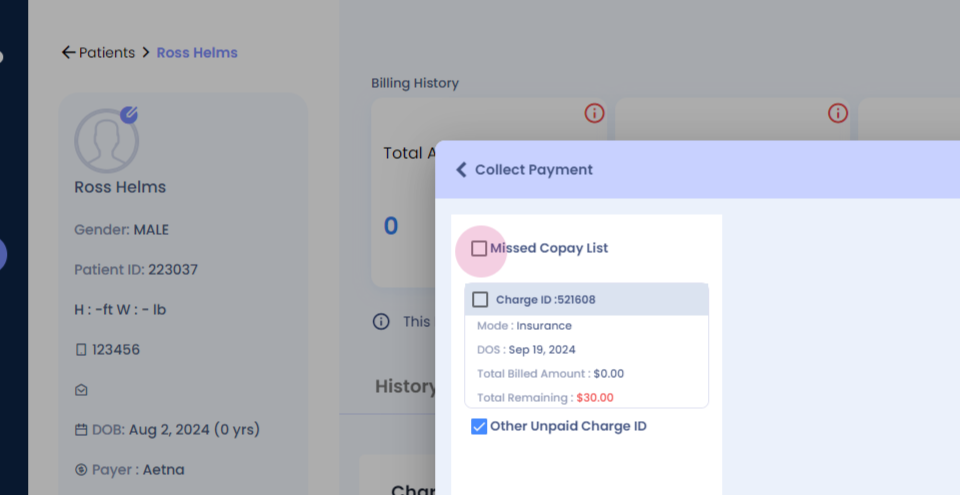Click the Mode : Insurance text
This screenshot has width=960, height=495.
[x=524, y=326]
